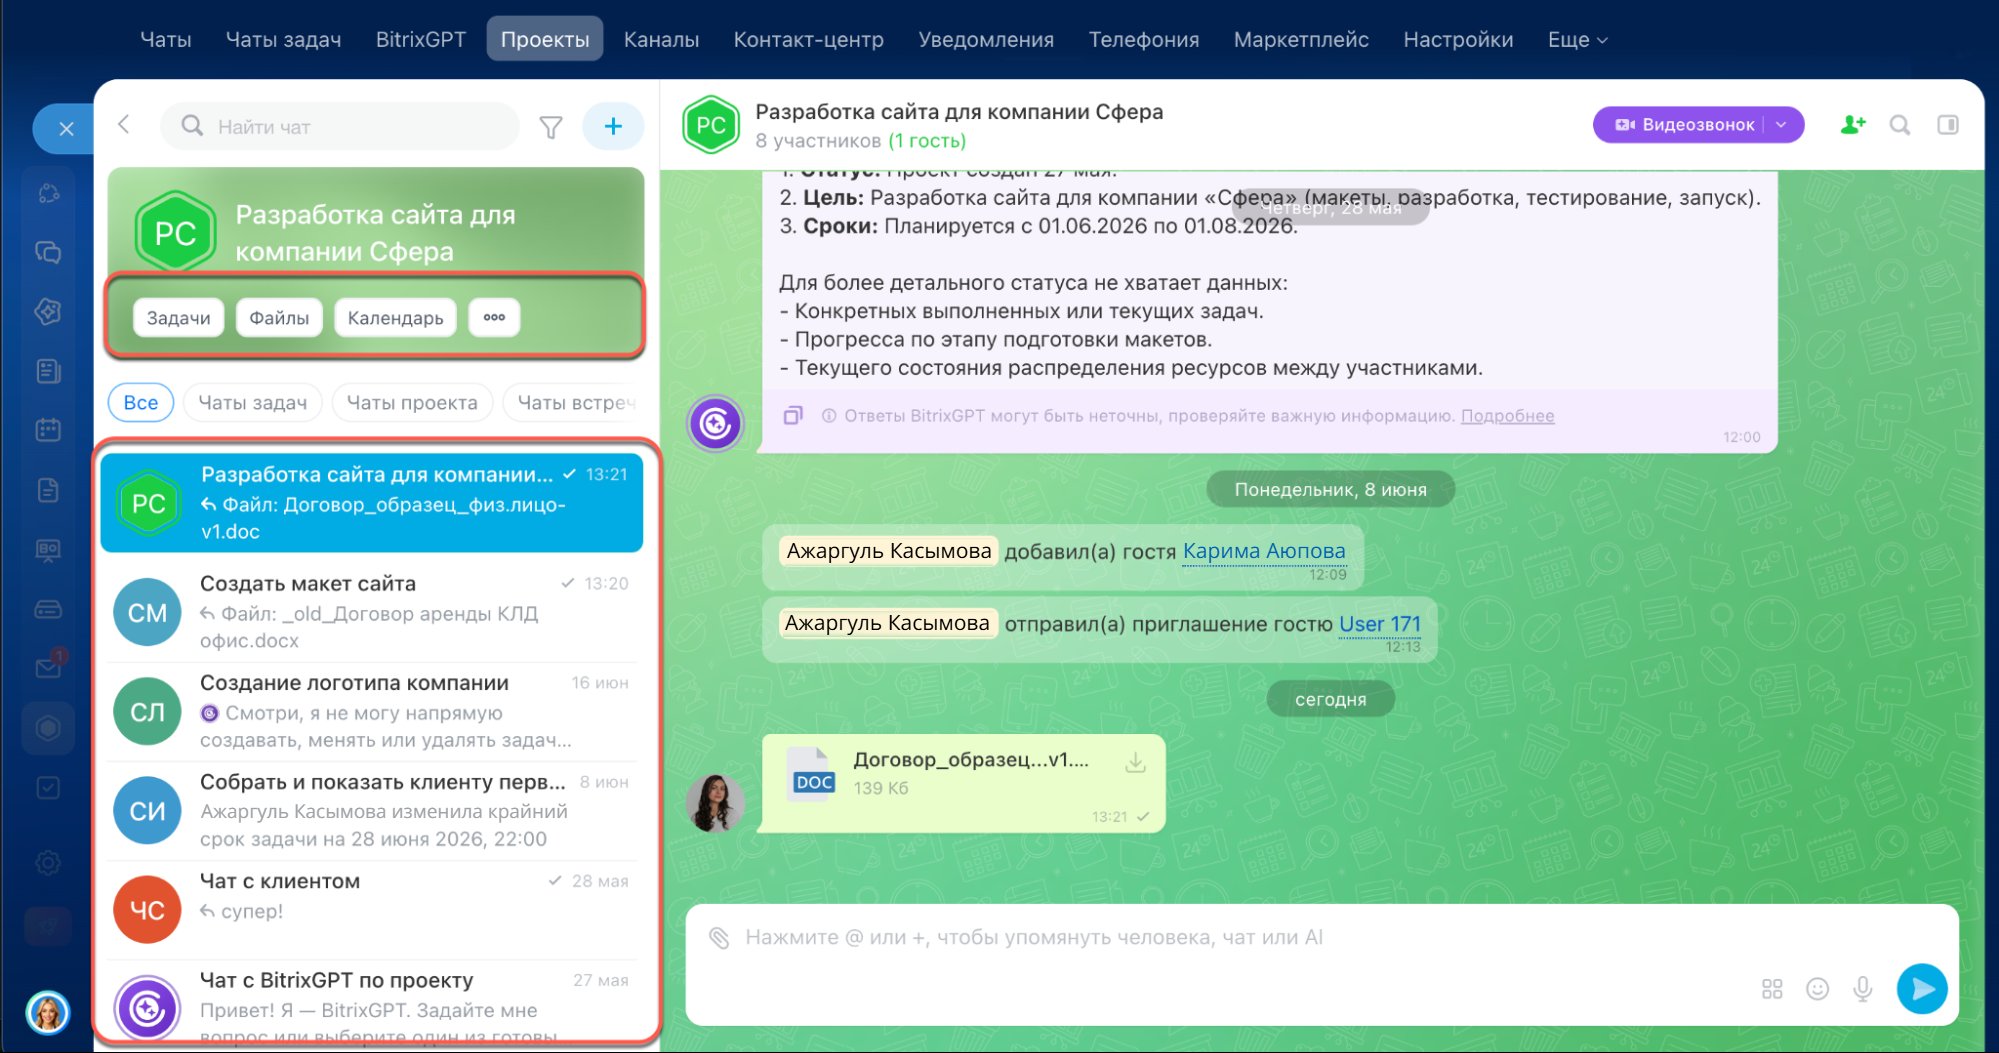Open the chat bubbles icon in left sidebar
This screenshot has height=1053, width=1999.
click(48, 252)
